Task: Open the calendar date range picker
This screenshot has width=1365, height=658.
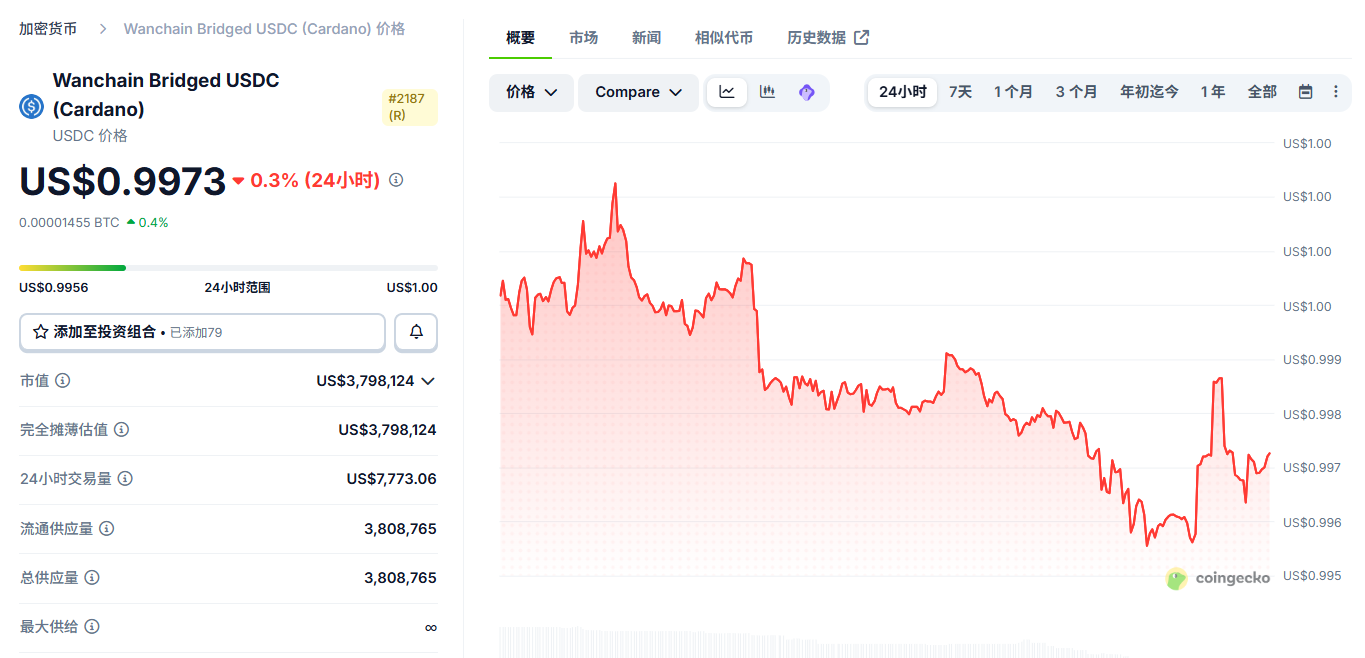Action: pyautogui.click(x=1305, y=92)
